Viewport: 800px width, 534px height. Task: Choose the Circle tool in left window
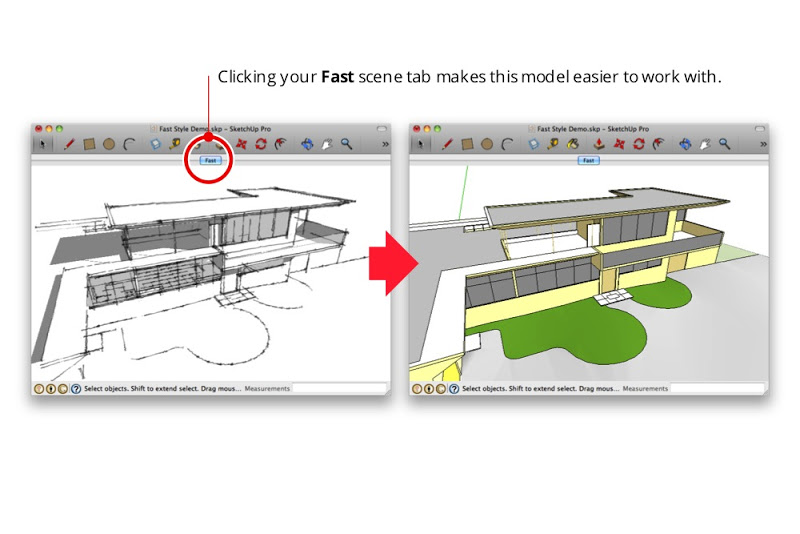click(x=109, y=144)
